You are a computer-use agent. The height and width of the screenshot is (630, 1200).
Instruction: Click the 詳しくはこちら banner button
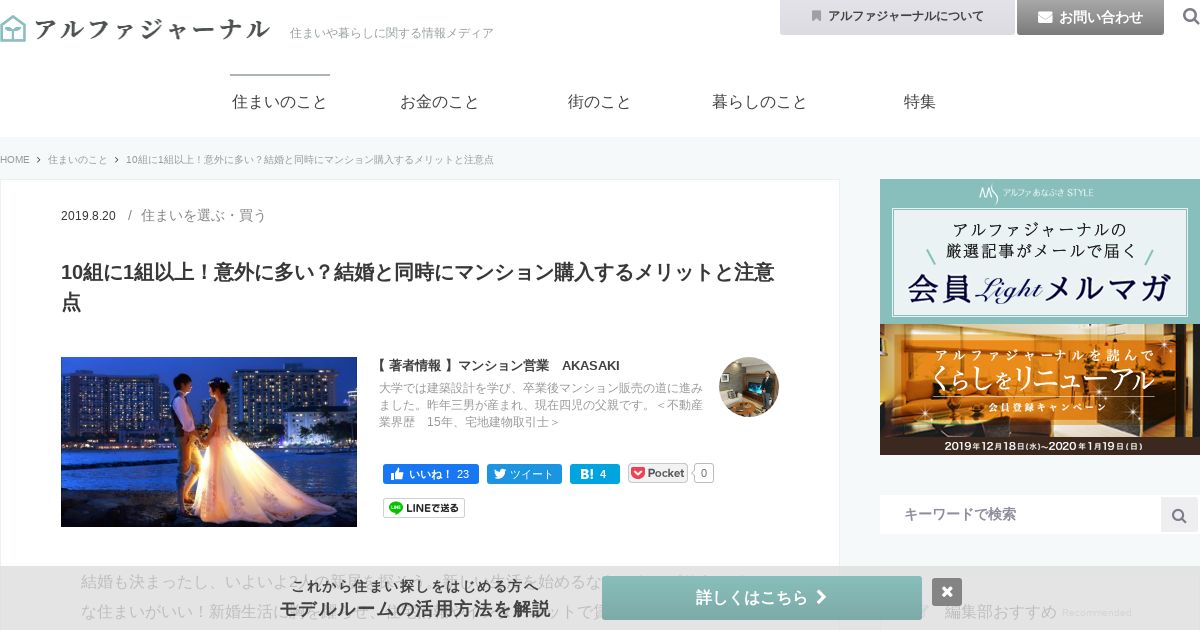click(x=762, y=598)
